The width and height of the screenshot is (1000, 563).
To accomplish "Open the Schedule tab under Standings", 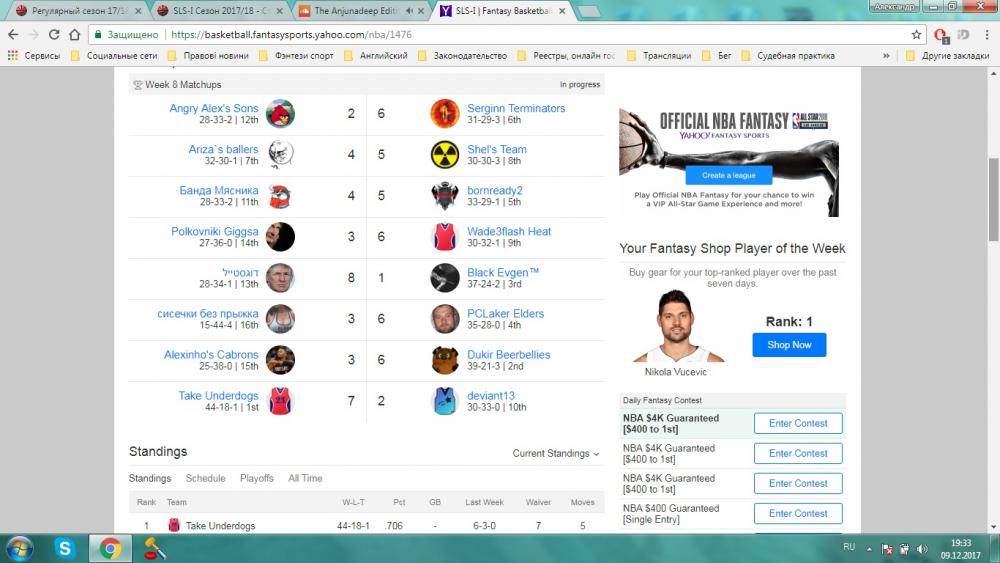I will click(205, 478).
